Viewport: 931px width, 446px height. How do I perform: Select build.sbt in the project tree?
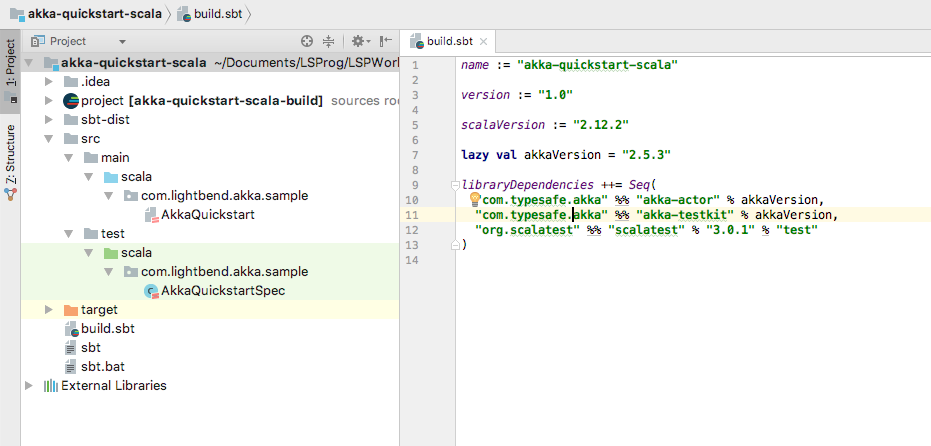[x=108, y=329]
